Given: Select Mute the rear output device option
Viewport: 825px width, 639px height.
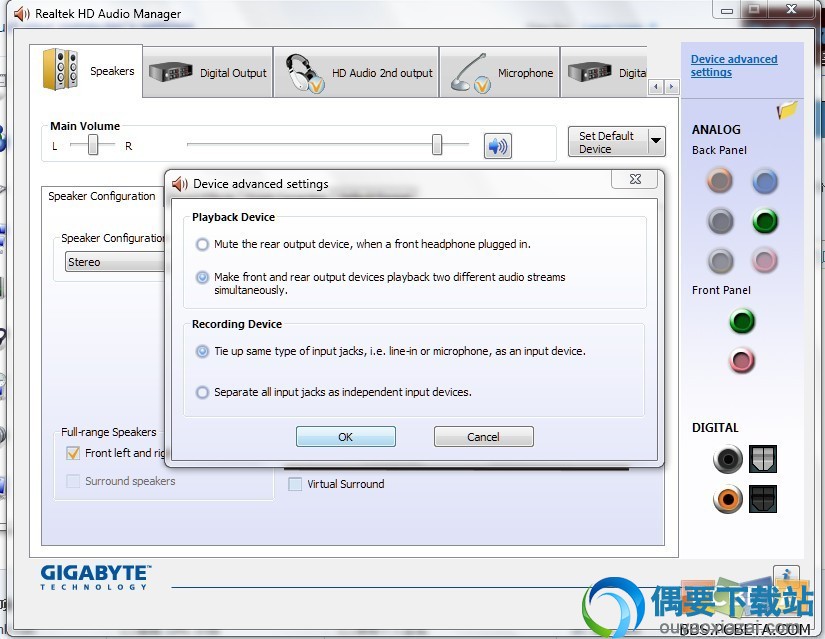Looking at the screenshot, I should (x=202, y=244).
